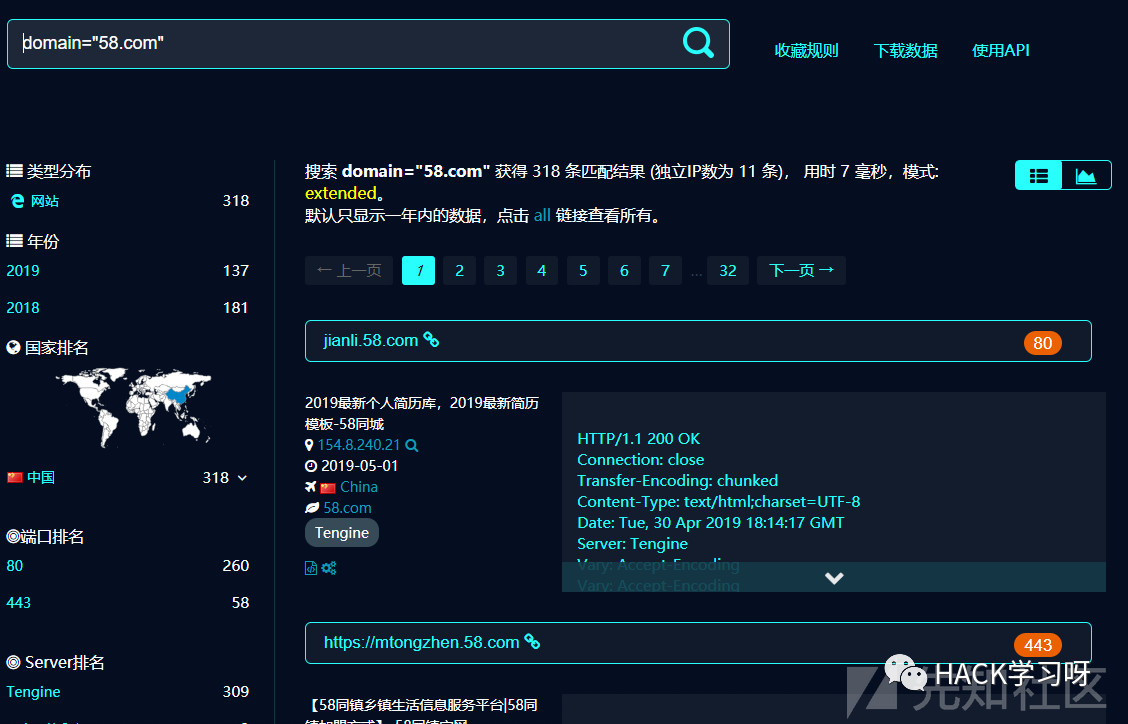The width and height of the screenshot is (1128, 724).
Task: Select 'HTTP/1.1 200 OK' header text
Action: click(x=638, y=438)
